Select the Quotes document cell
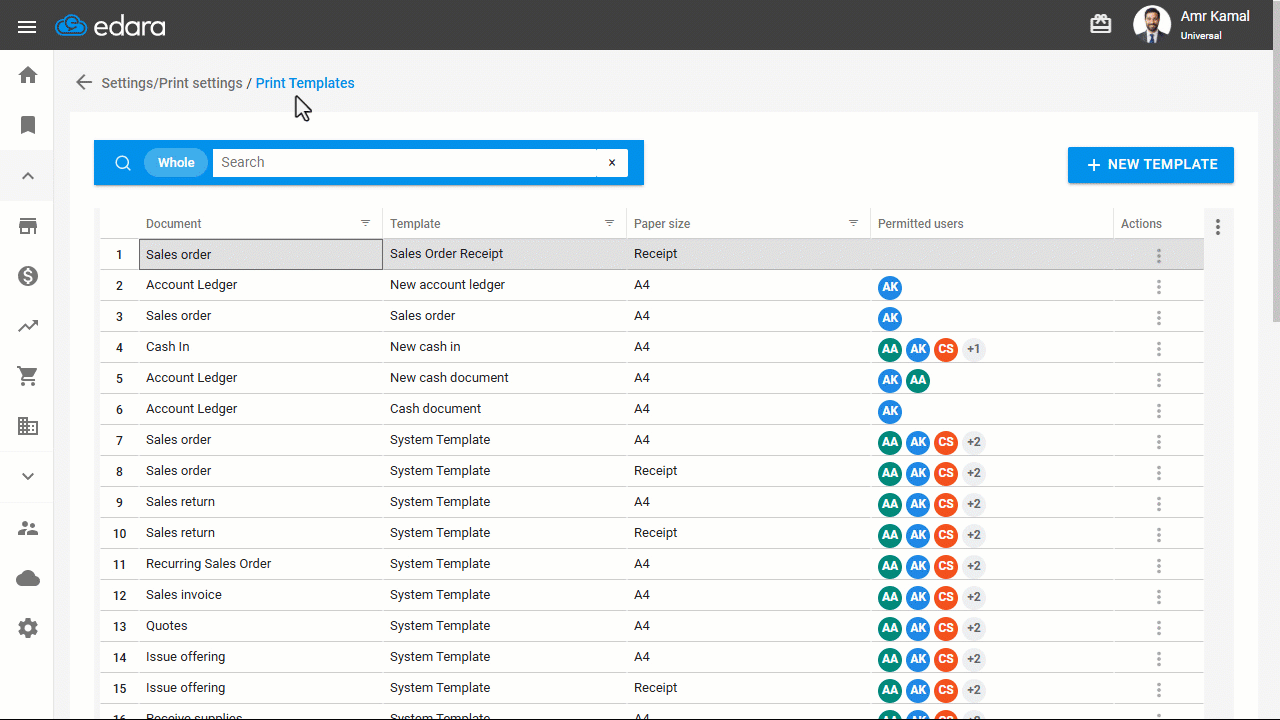The width and height of the screenshot is (1280, 720). (261, 626)
